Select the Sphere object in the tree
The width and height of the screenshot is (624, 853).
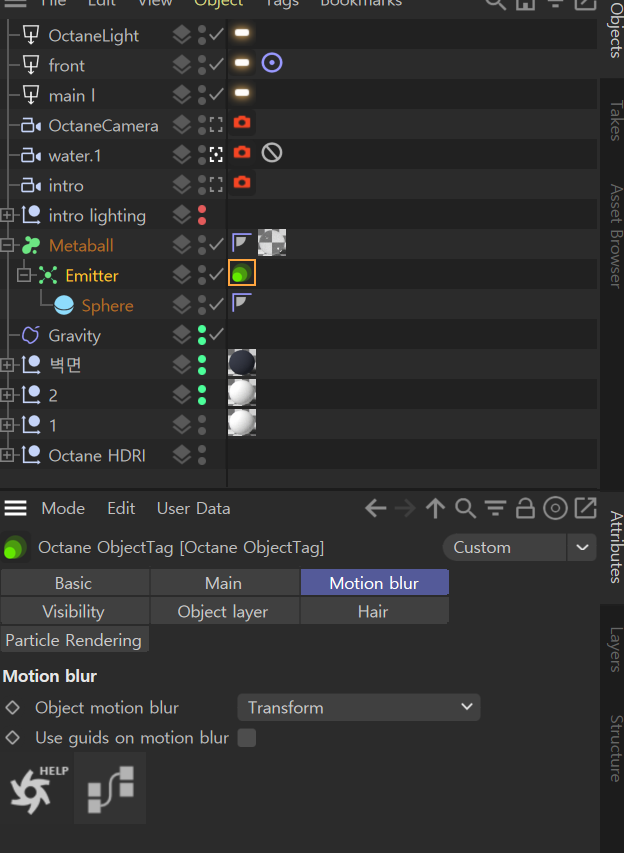107,306
